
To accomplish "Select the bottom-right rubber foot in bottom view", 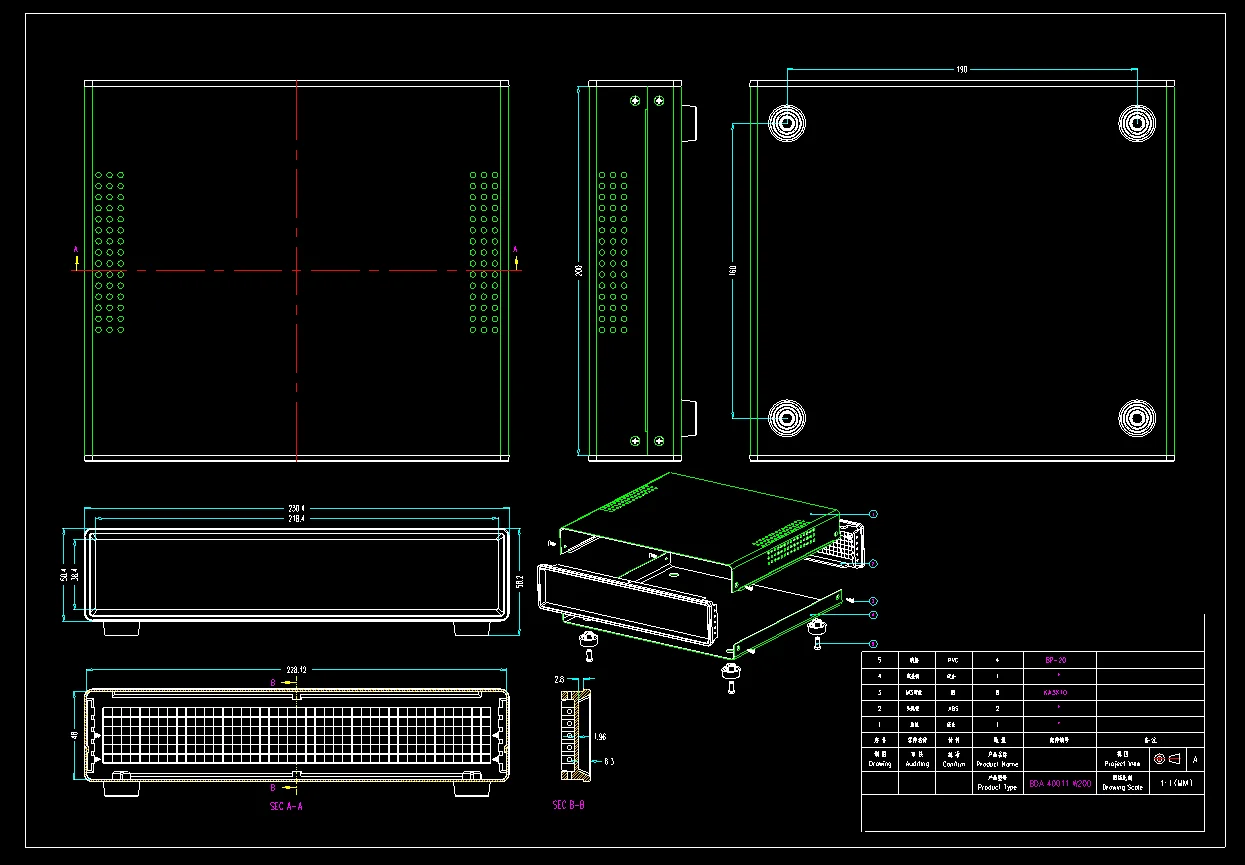I will pos(1137,418).
